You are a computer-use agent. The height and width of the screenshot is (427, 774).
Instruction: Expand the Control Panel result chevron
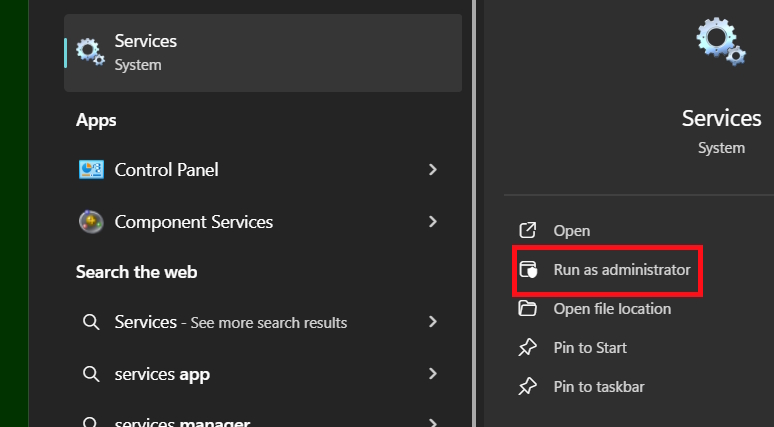coord(433,170)
